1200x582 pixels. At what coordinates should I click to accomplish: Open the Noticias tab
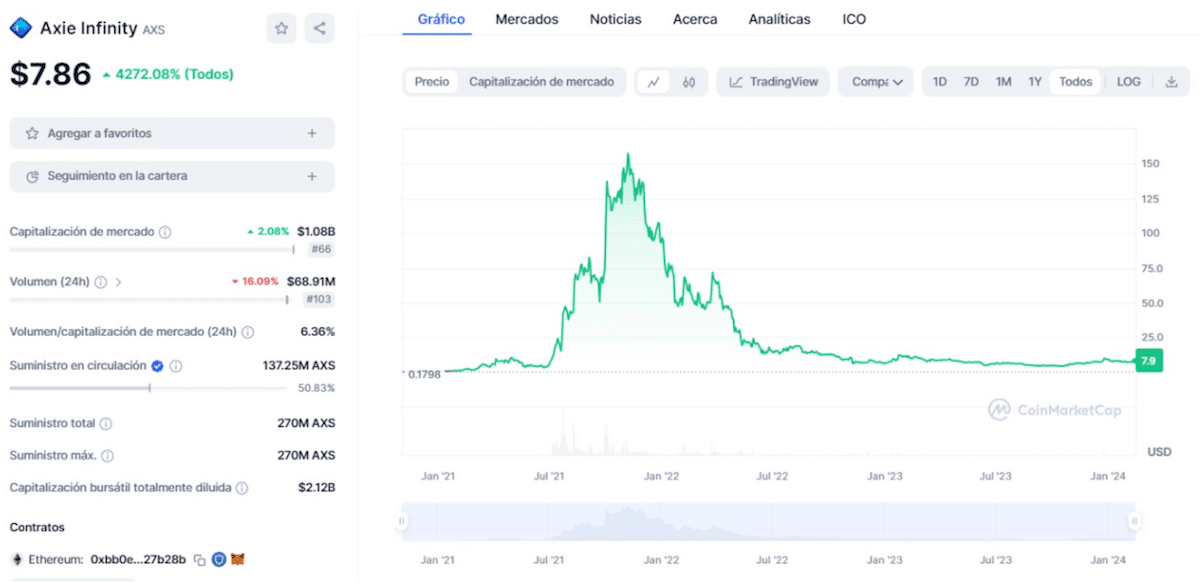(x=615, y=18)
